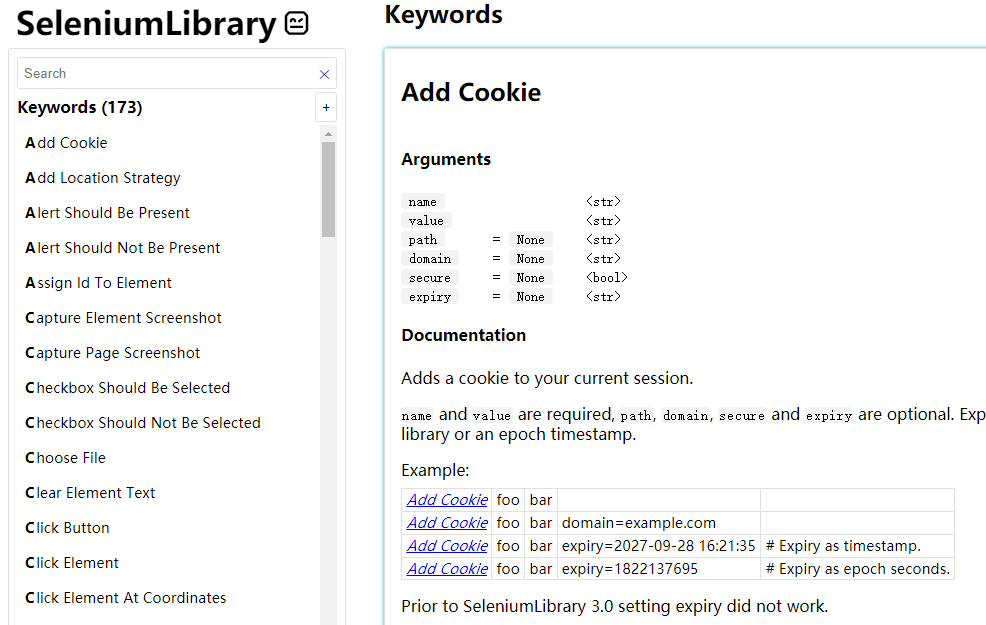The height and width of the screenshot is (625, 986).
Task: Click Add Cookie link in epoch seconds row
Action: [x=447, y=569]
